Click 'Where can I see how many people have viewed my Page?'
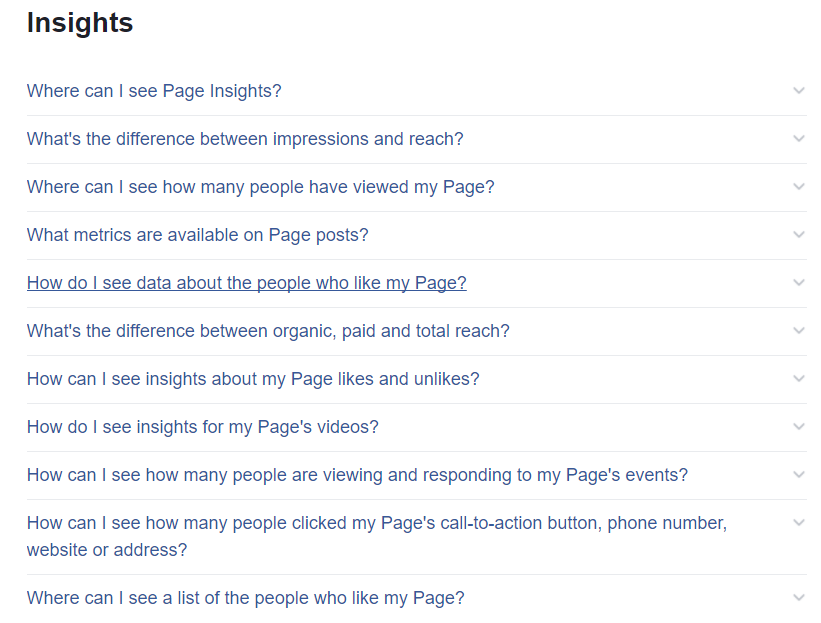Screen dimensions: 821x623 [x=260, y=187]
